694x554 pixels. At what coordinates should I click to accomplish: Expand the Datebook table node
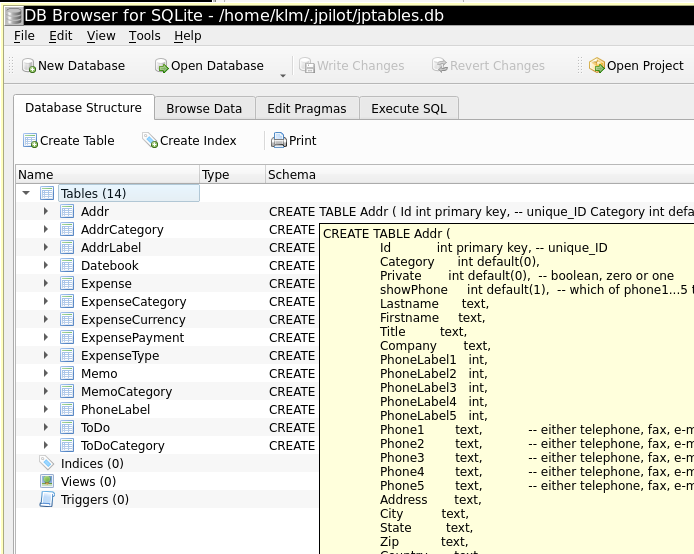[x=46, y=265]
